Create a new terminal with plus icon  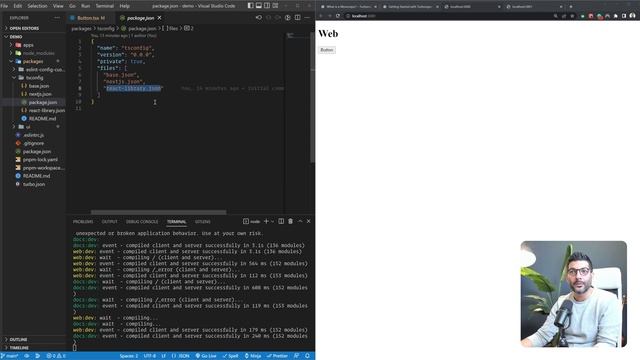tap(266, 221)
